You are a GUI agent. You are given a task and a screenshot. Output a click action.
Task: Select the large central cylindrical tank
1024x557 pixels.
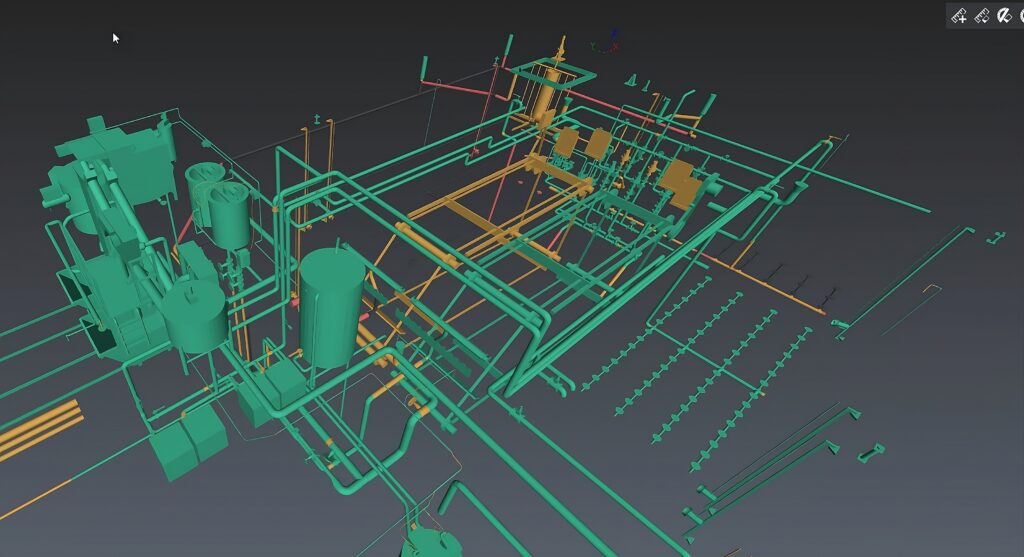[331, 305]
